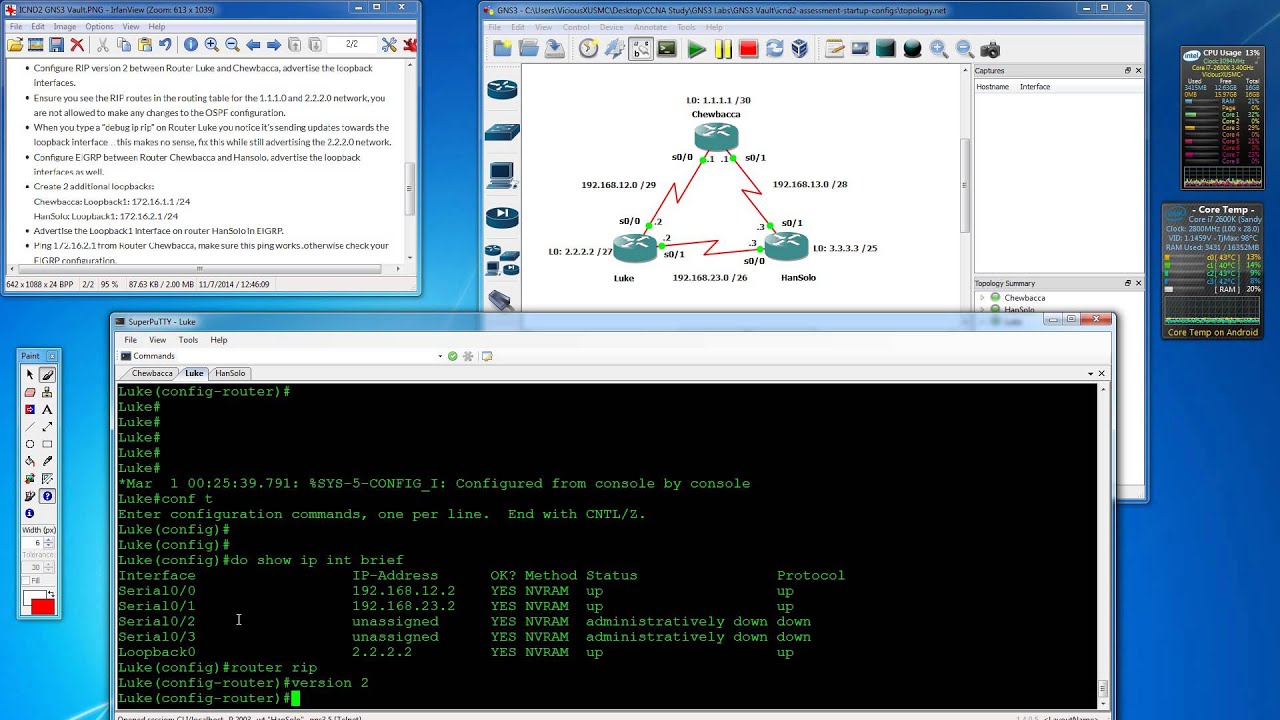This screenshot has height=720, width=1280.
Task: Select the router device category in GNS3's sidebar
Action: [x=502, y=90]
